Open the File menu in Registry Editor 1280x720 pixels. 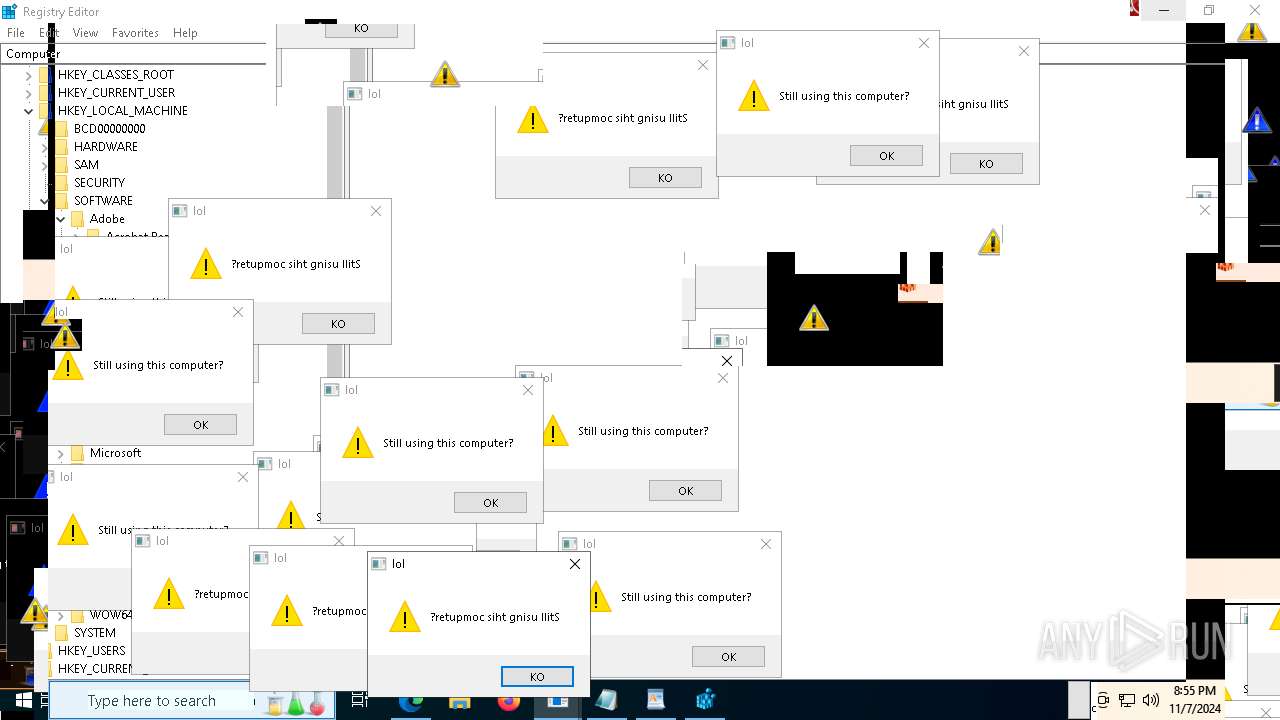point(16,33)
